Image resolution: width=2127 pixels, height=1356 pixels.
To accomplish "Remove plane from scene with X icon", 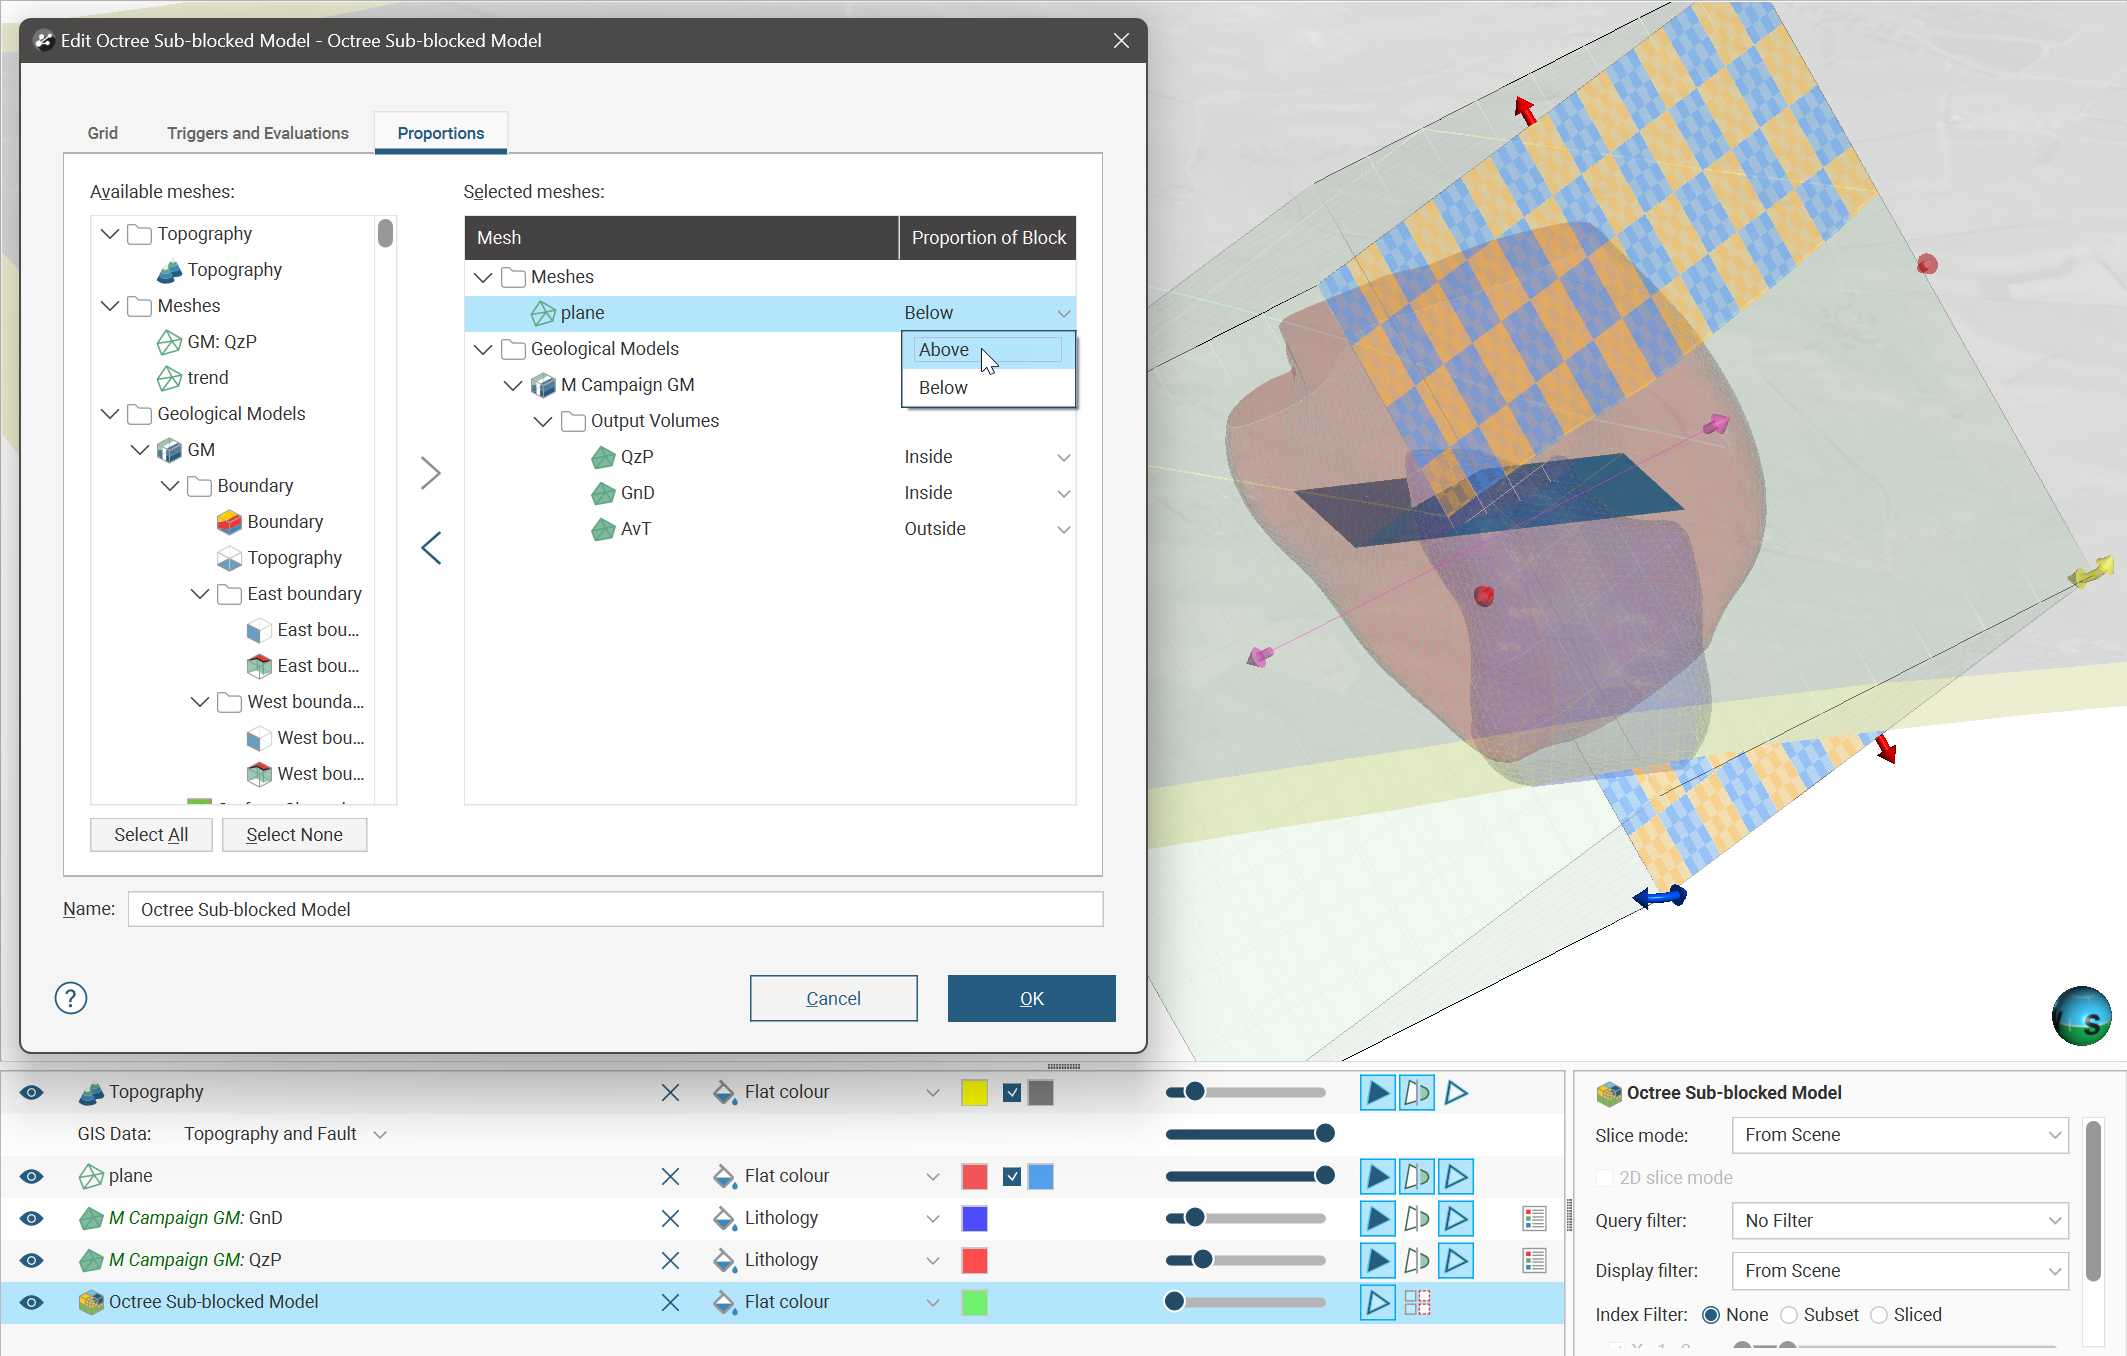I will (x=670, y=1176).
